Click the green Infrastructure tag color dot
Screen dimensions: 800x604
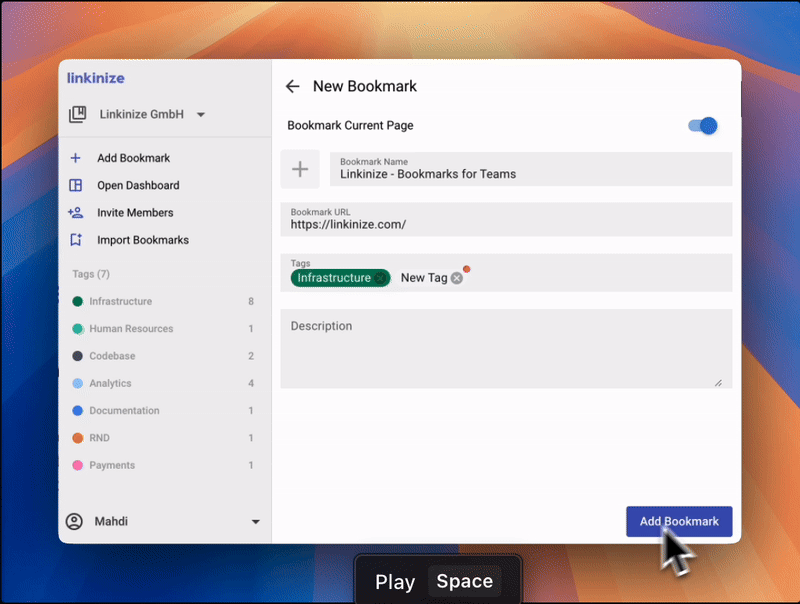click(78, 301)
